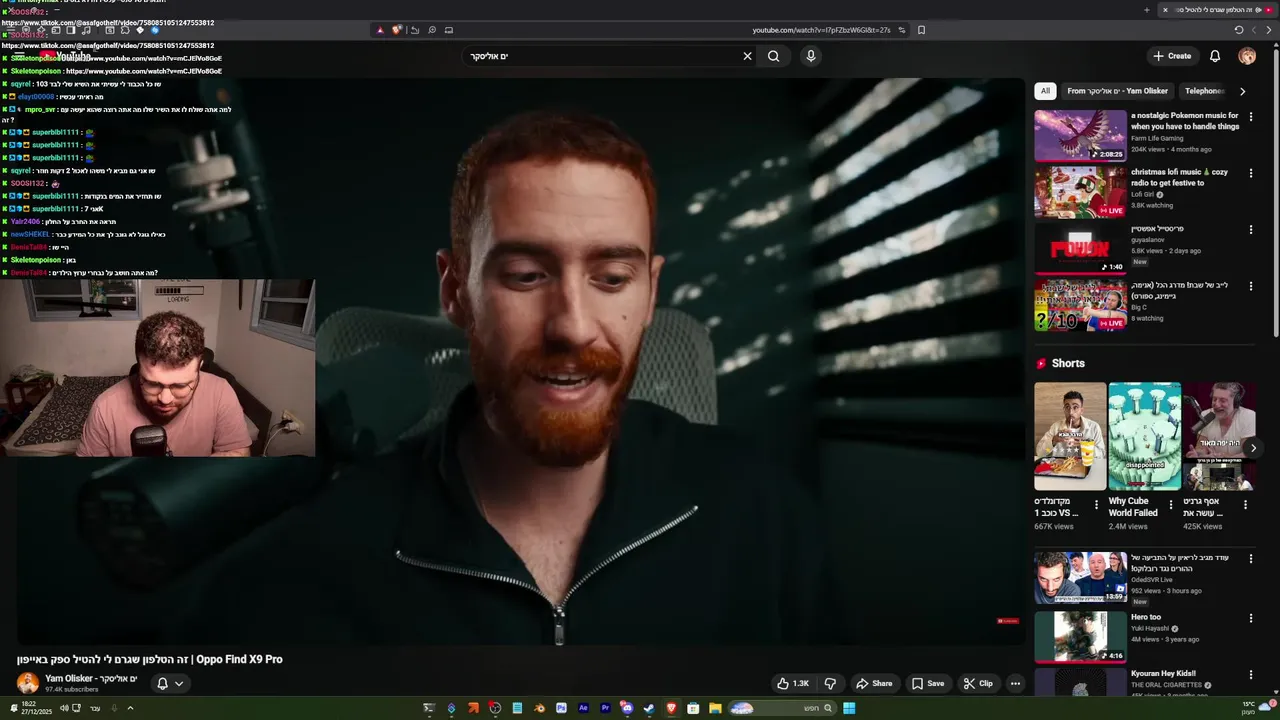Save the video to a playlist
Screen dimensions: 1280x720
[928, 684]
